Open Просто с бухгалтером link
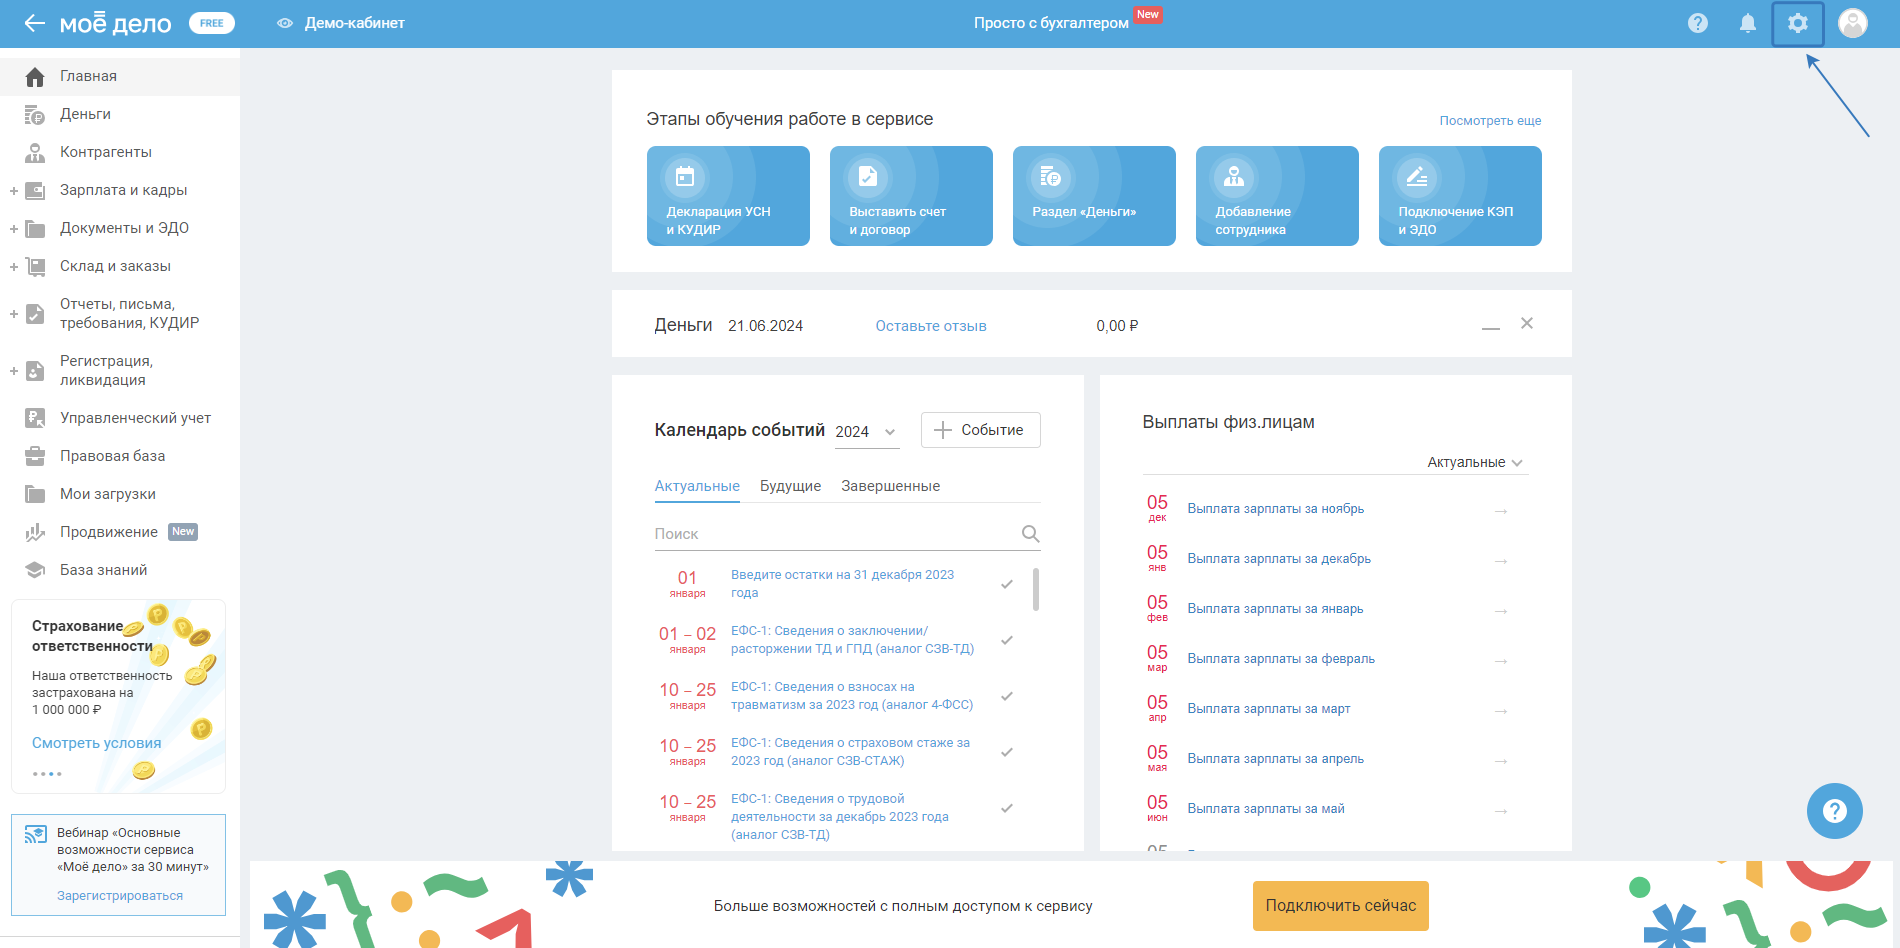 [1051, 23]
